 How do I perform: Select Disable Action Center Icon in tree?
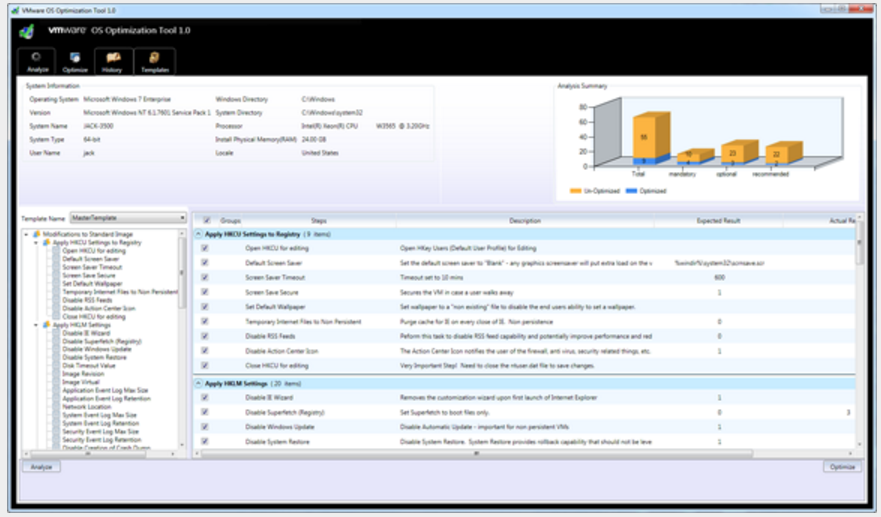click(98, 309)
